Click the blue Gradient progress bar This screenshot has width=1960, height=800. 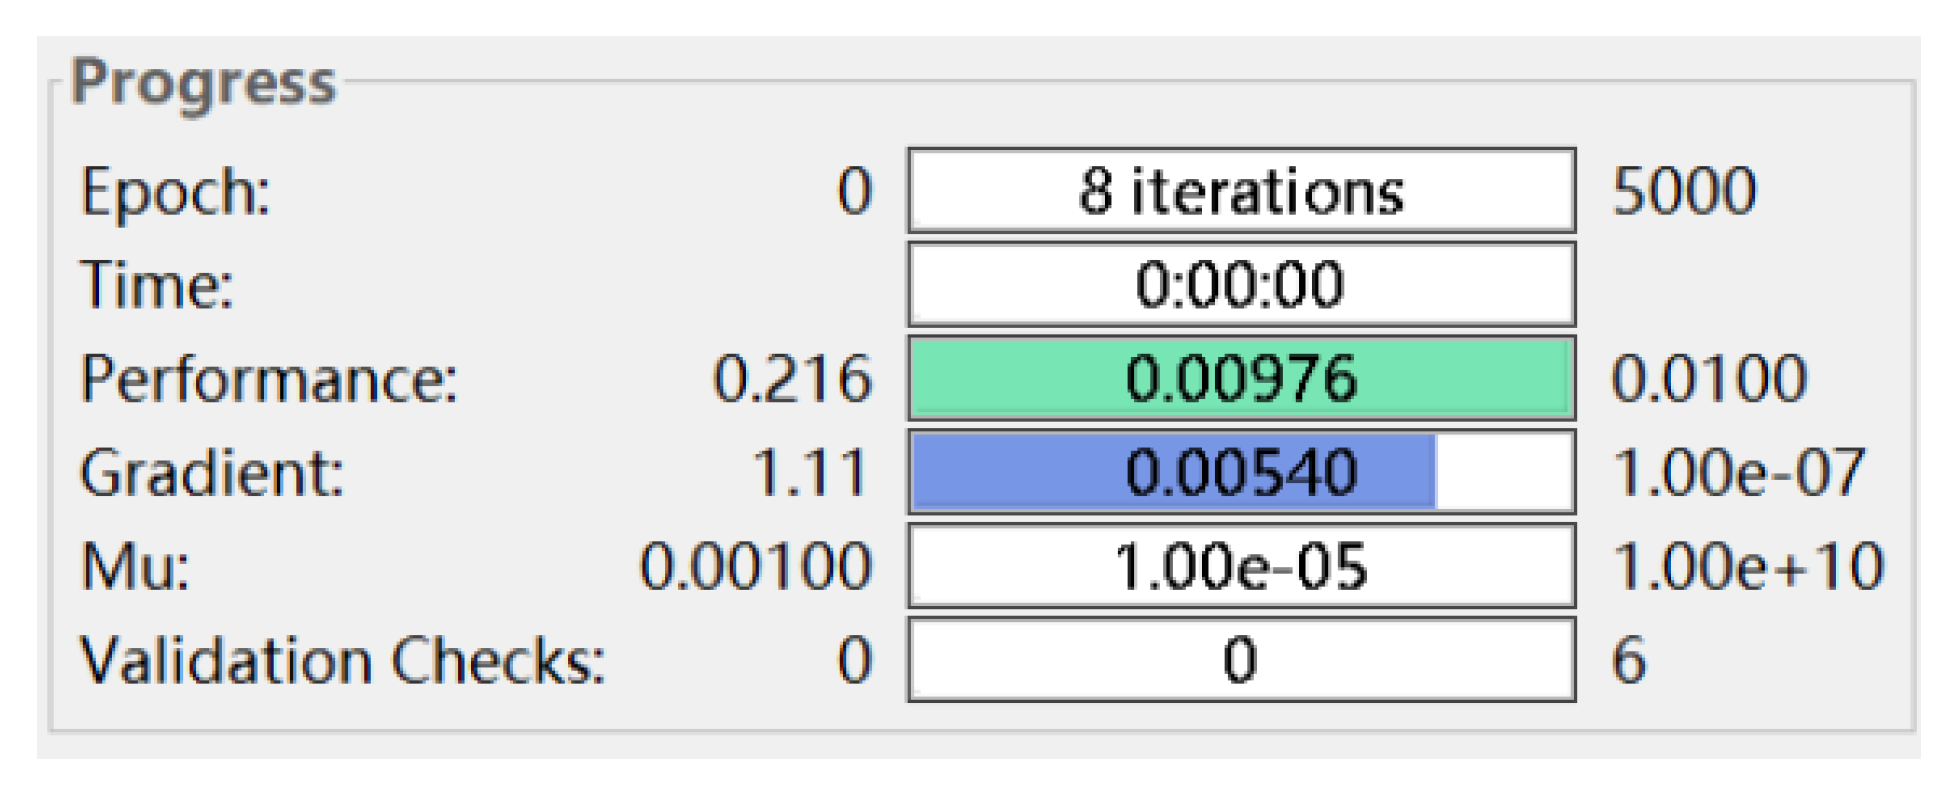point(1241,472)
